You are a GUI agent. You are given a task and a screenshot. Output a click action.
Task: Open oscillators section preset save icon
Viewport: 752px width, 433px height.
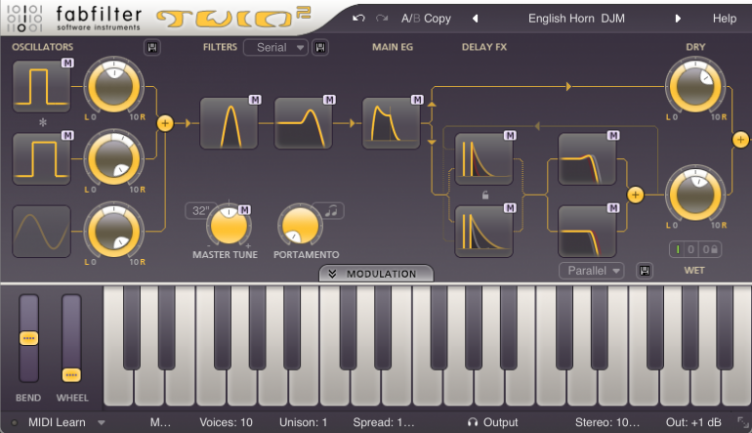point(152,47)
